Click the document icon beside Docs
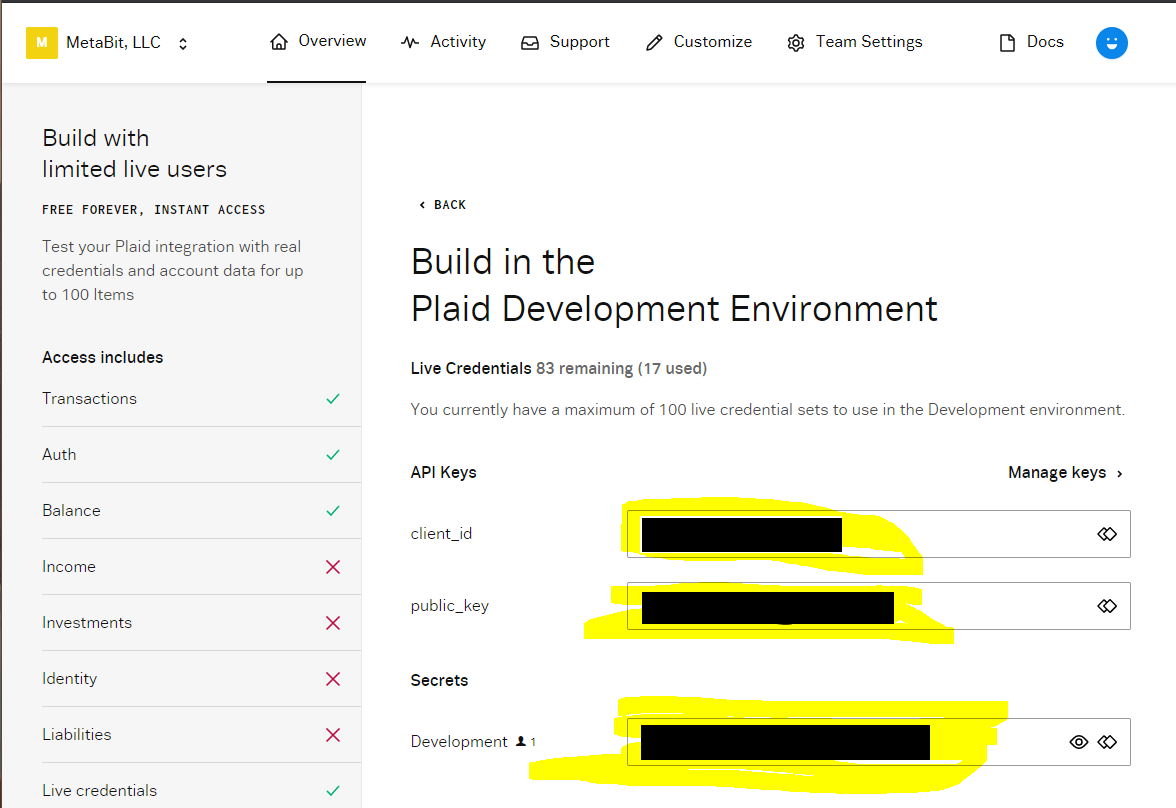The image size is (1176, 808). tap(1007, 43)
